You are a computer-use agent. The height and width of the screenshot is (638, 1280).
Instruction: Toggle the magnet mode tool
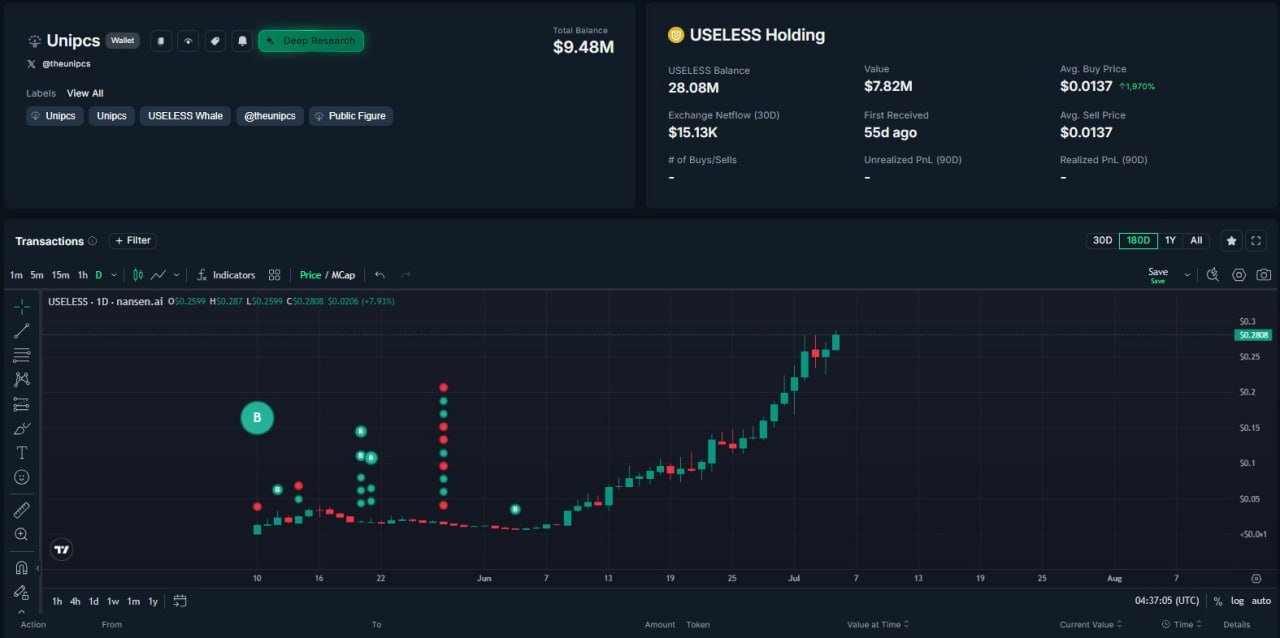(x=21, y=568)
